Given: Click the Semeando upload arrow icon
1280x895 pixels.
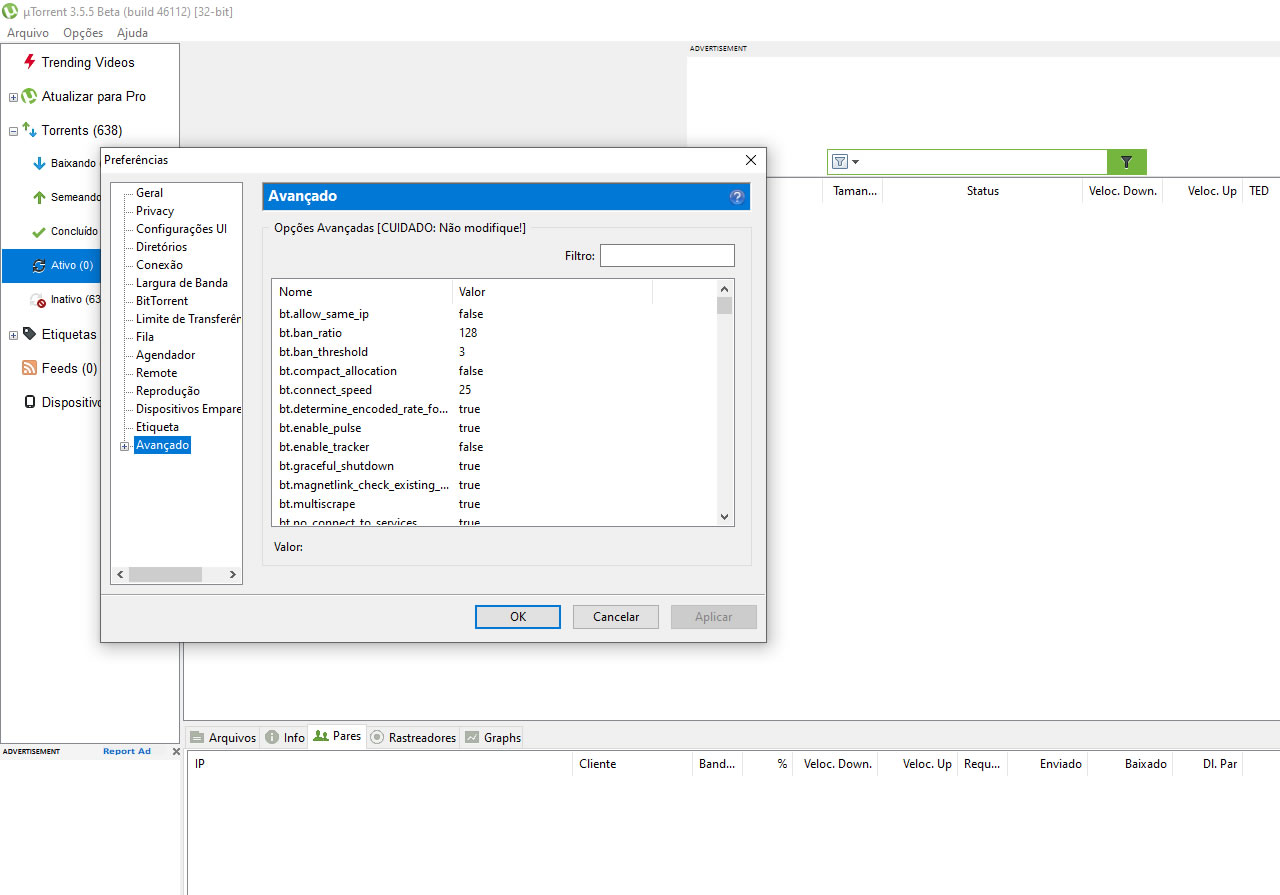Looking at the screenshot, I should [39, 197].
